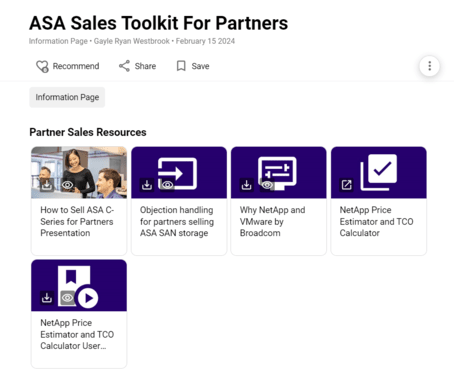
Task: Download the Objection handling document
Action: (x=147, y=185)
